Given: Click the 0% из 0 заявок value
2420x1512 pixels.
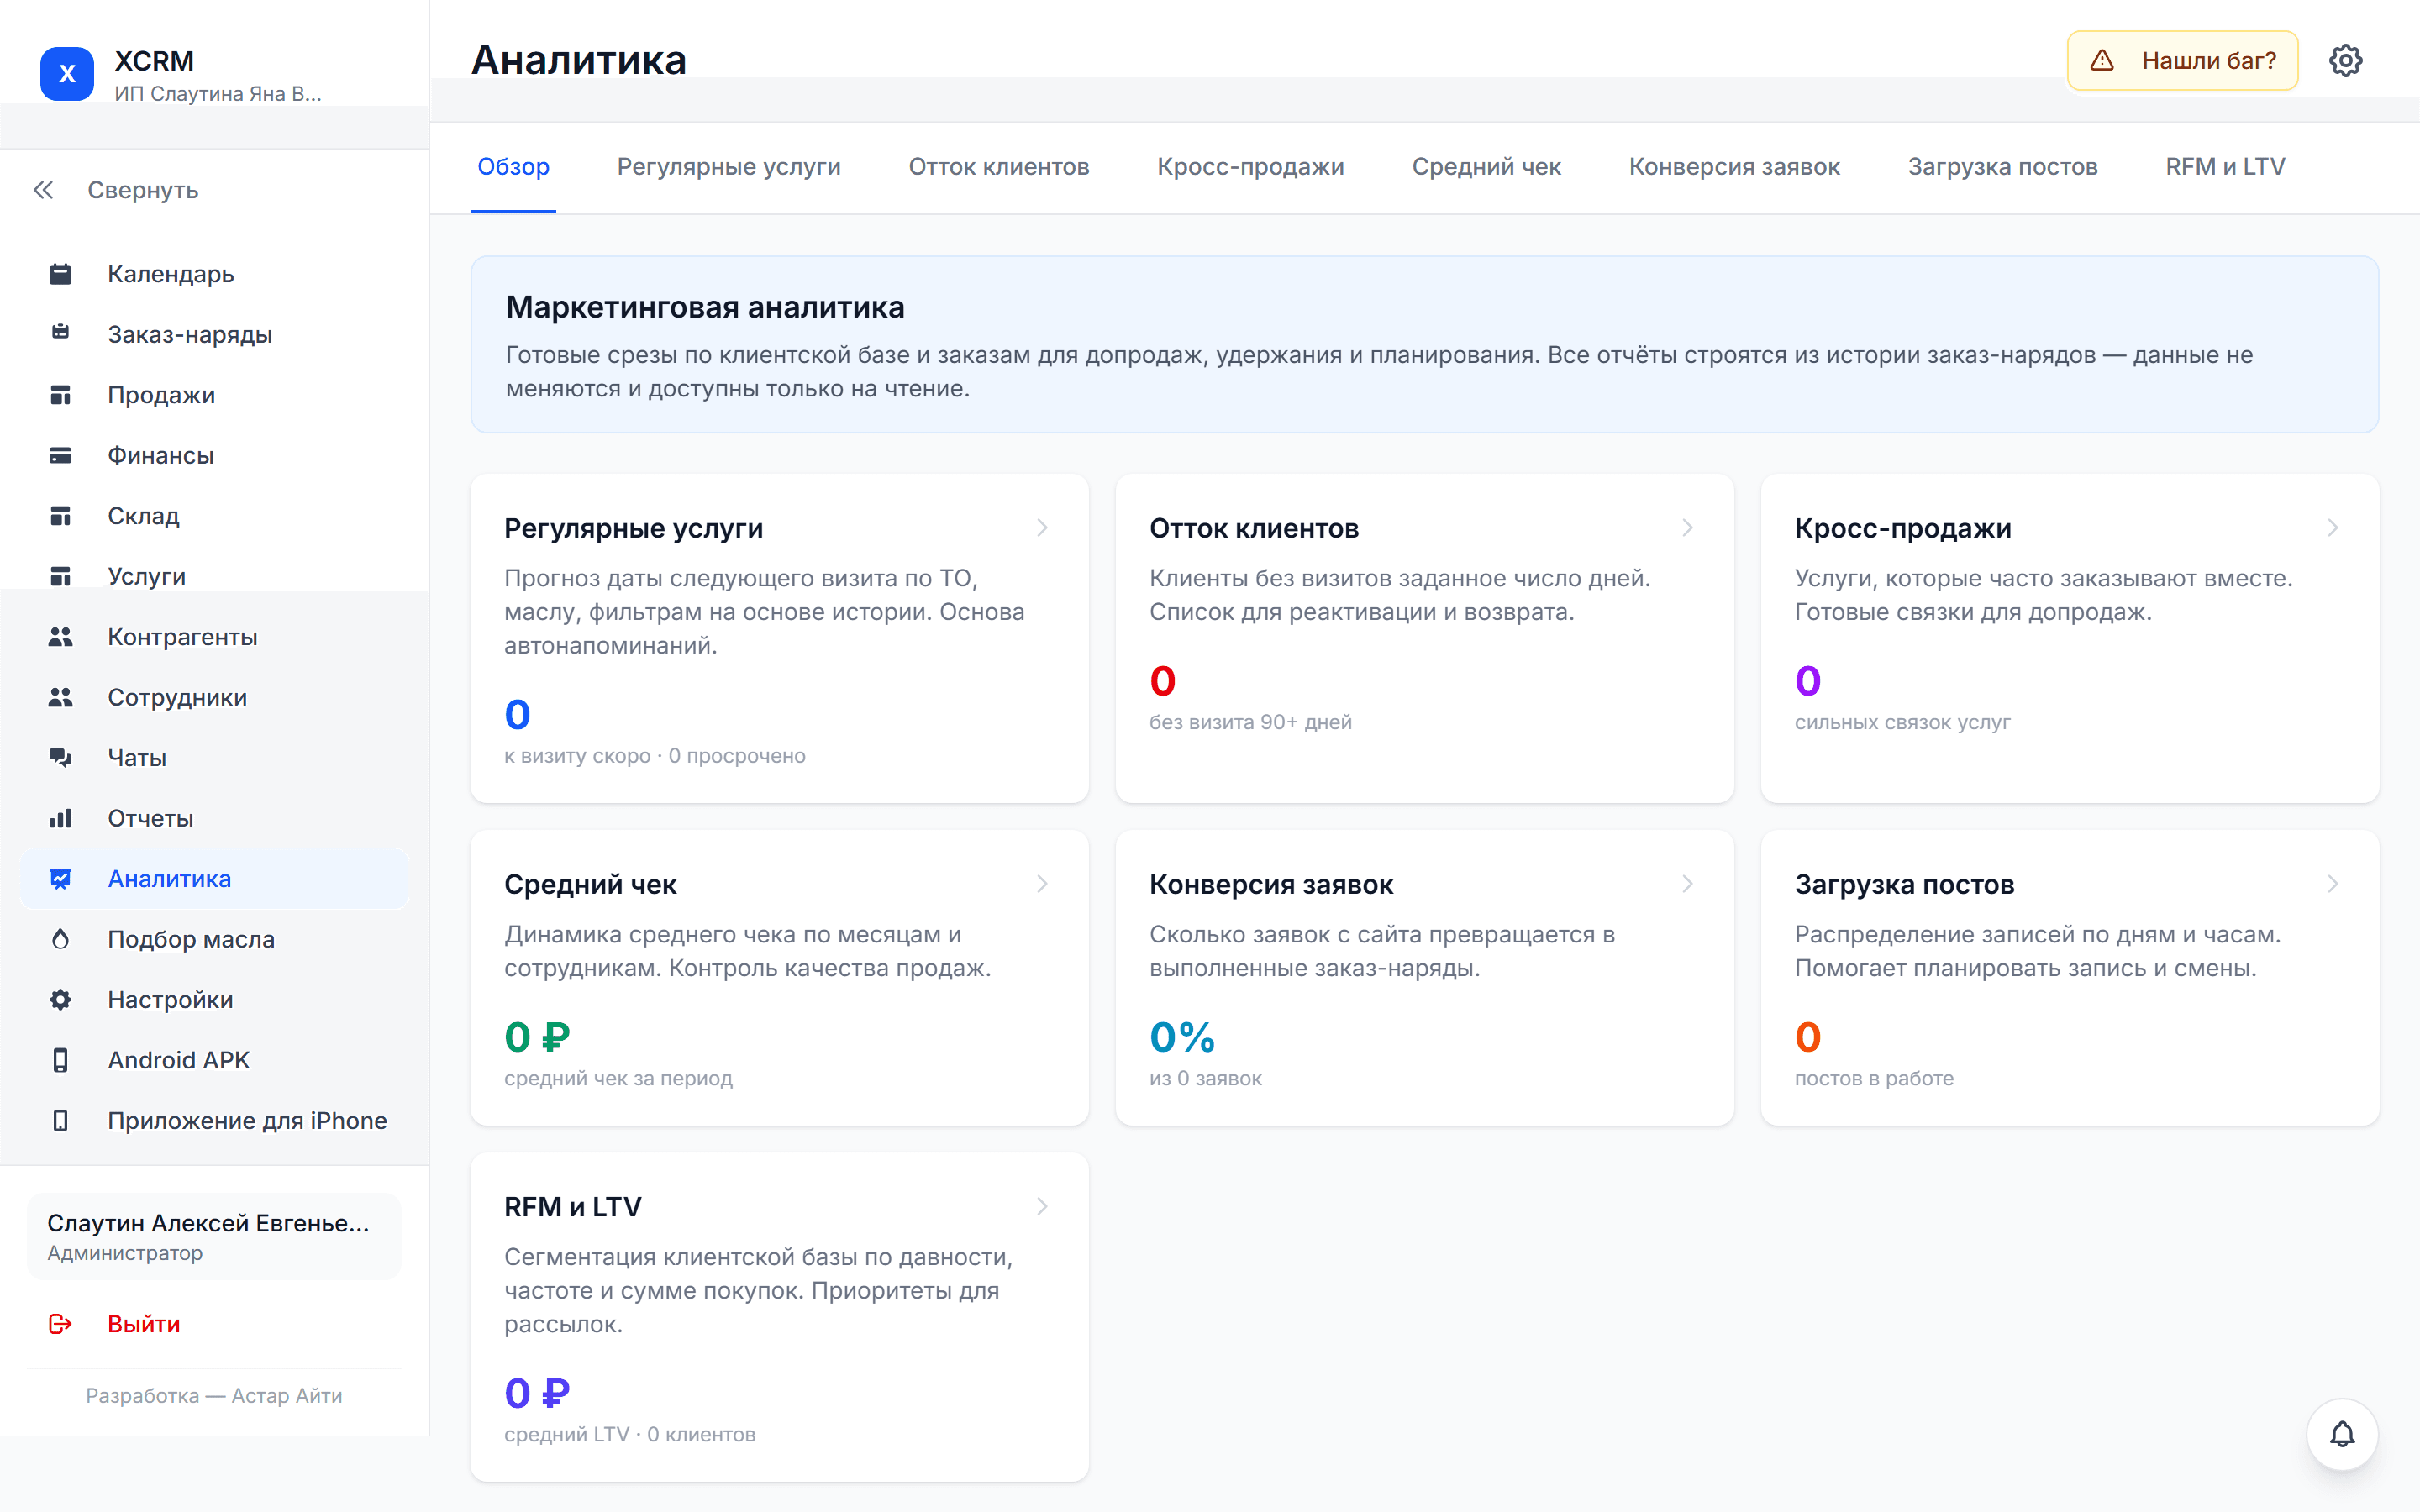Looking at the screenshot, I should tap(1182, 1037).
